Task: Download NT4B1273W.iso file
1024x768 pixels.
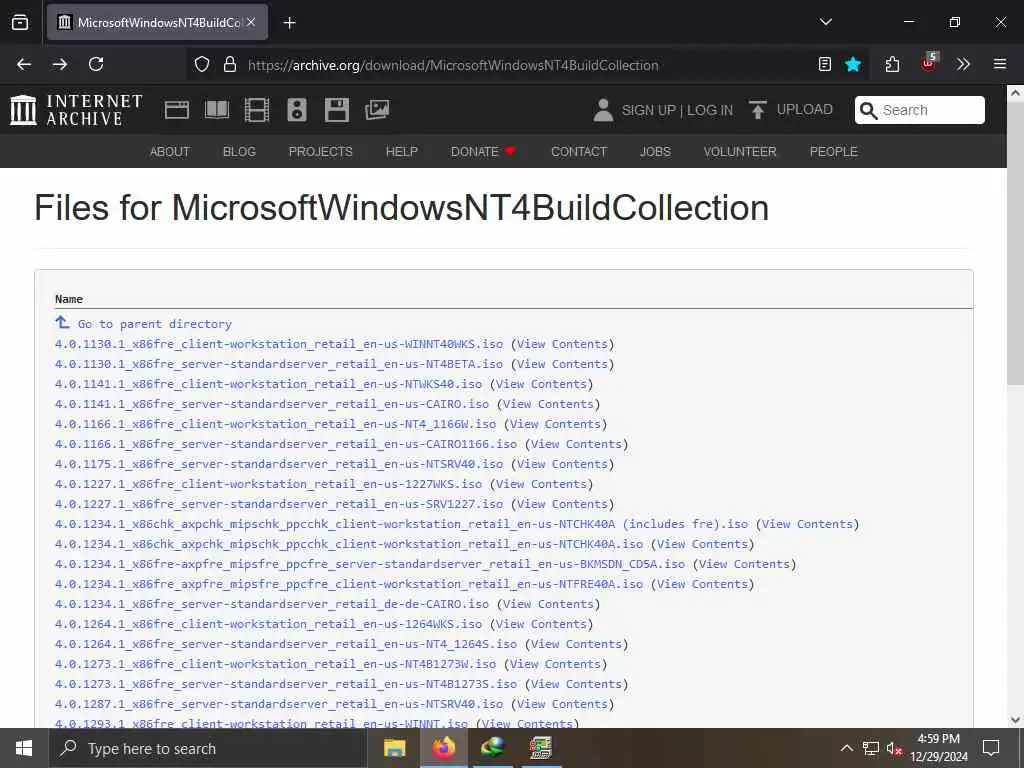Action: [276, 664]
